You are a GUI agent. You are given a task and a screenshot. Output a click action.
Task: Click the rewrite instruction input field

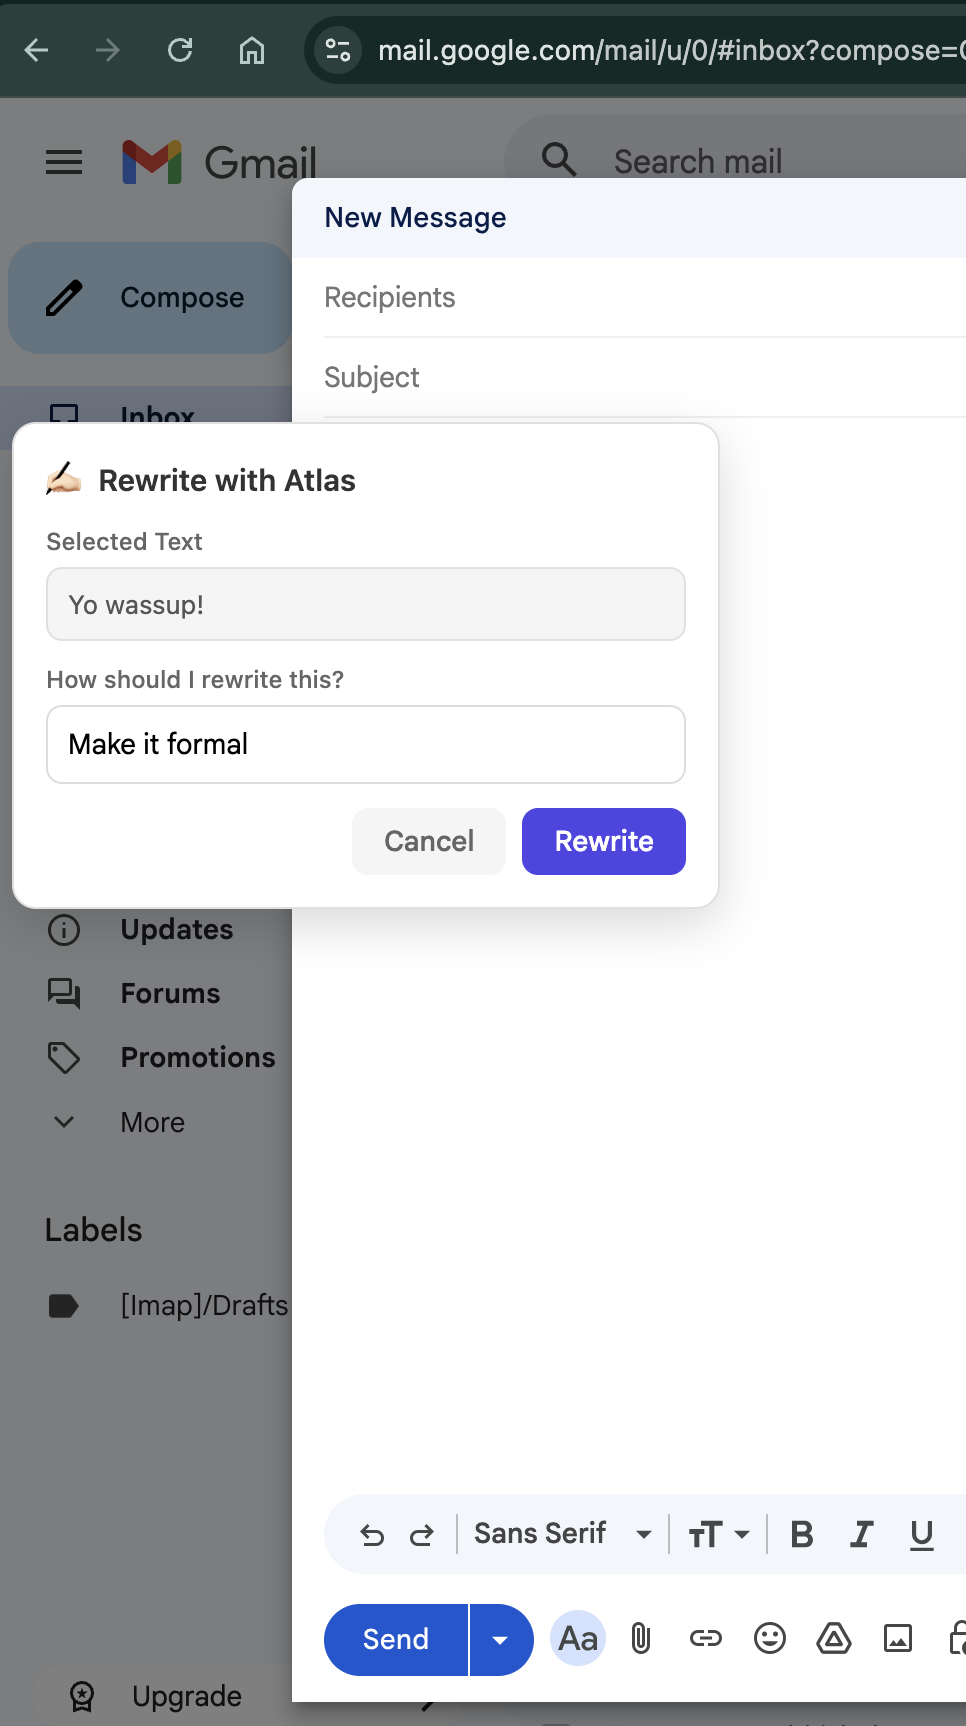pos(366,745)
